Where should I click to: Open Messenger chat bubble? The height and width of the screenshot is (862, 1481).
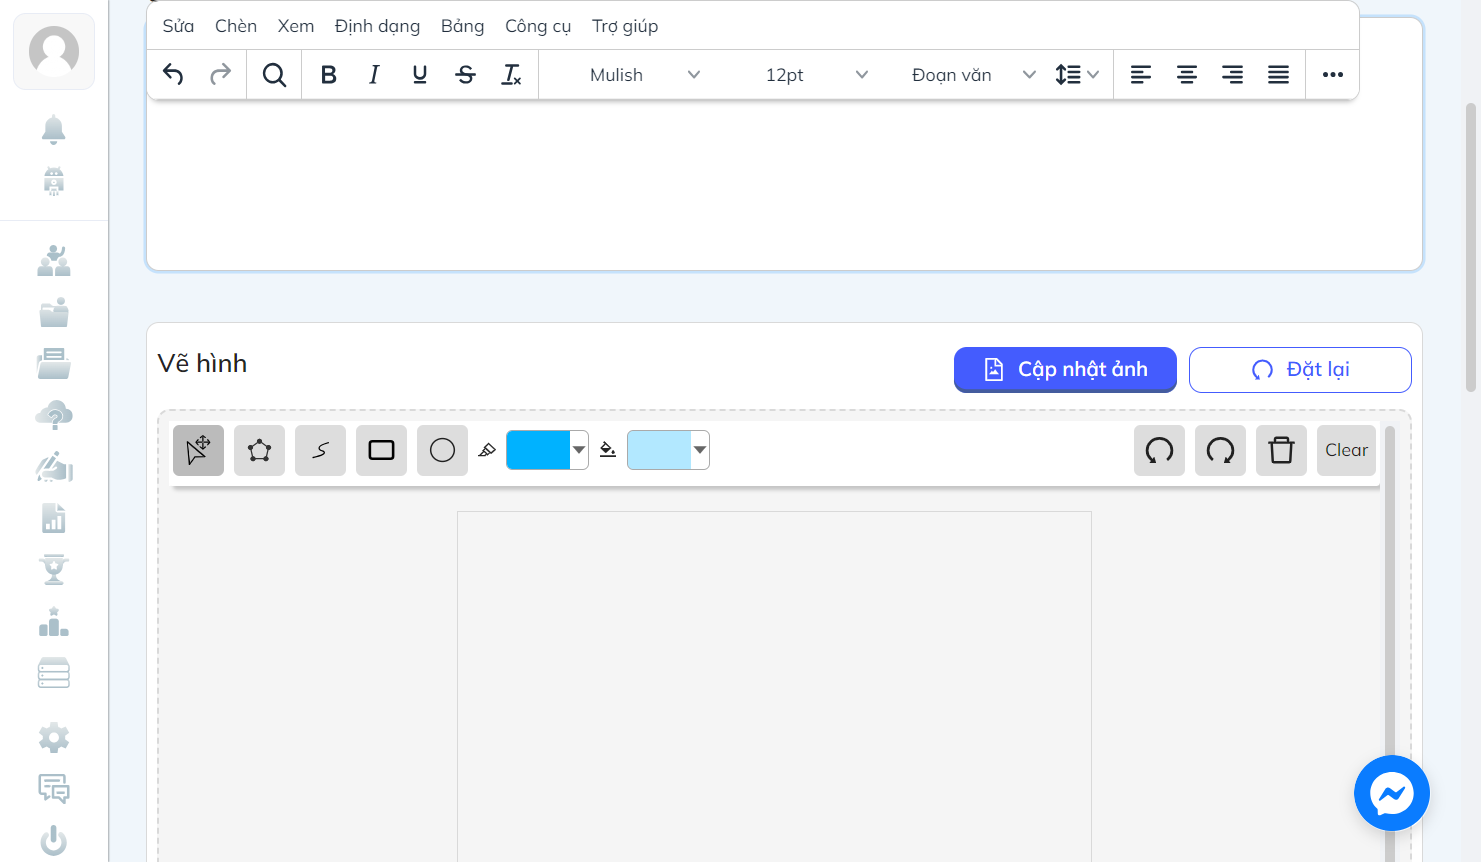(x=1392, y=793)
